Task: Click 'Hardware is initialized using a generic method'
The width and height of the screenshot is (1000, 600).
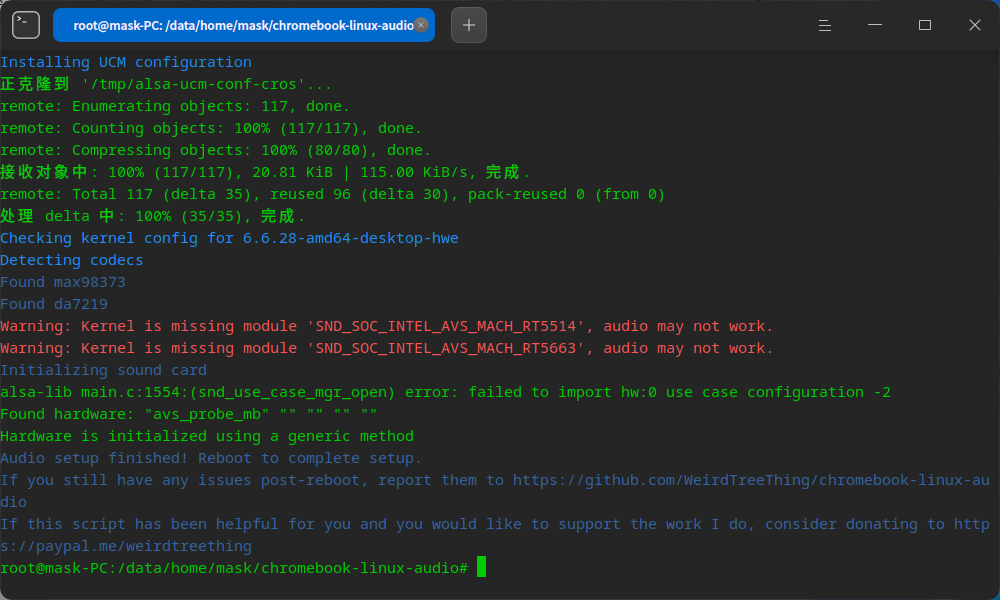Action: coord(207,436)
